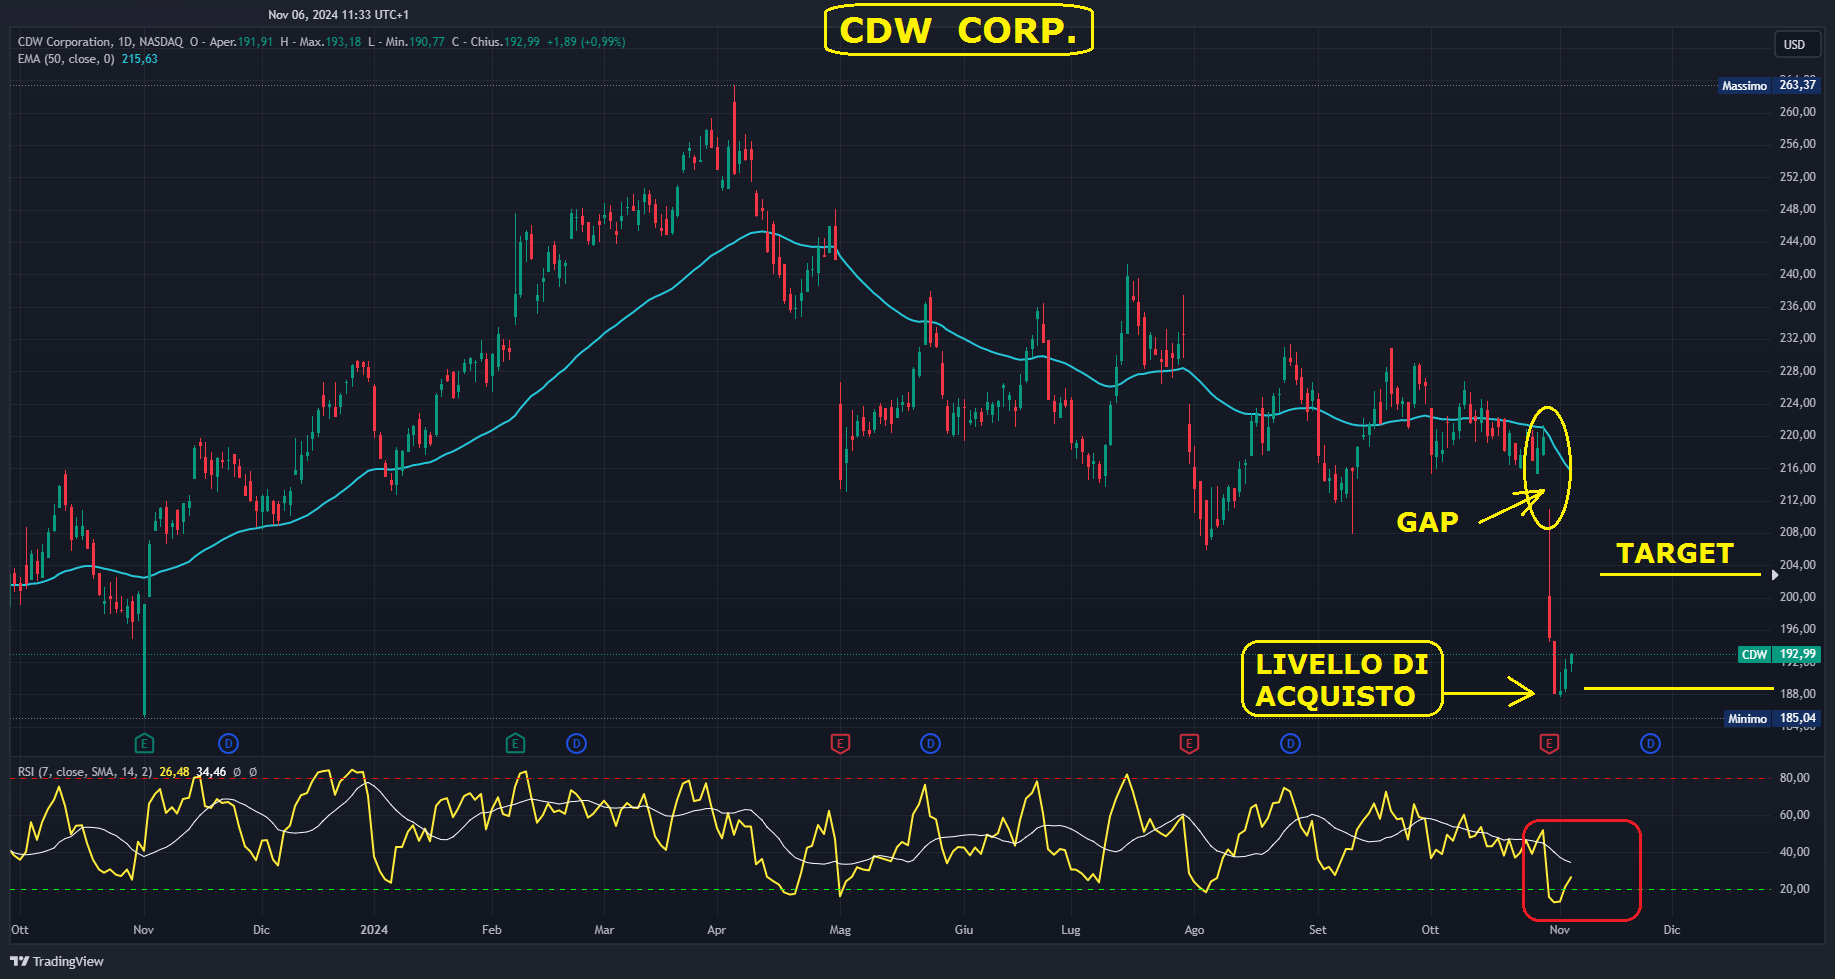This screenshot has width=1835, height=979.
Task: Click the 240,00 price axis label
Action: tap(1797, 274)
